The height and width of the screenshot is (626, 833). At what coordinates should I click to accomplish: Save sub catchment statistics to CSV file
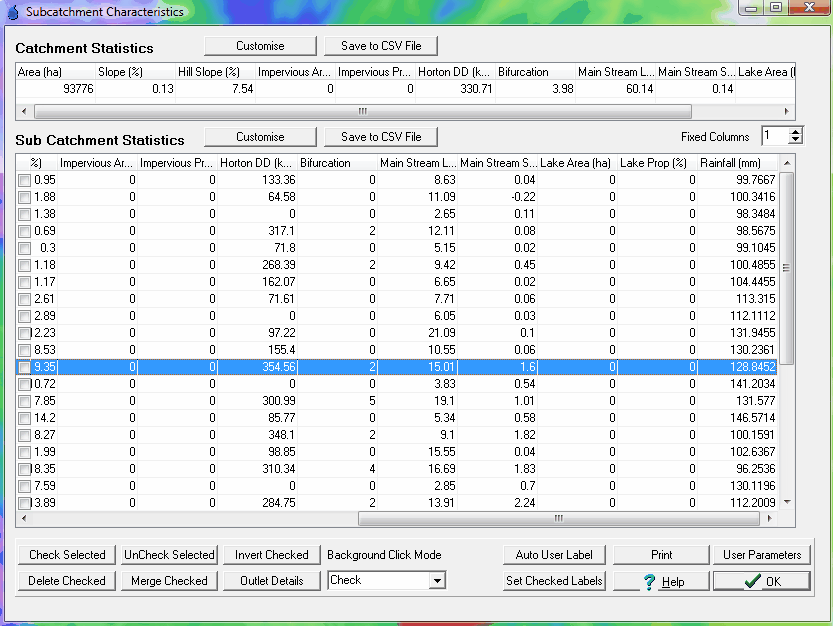click(x=380, y=136)
